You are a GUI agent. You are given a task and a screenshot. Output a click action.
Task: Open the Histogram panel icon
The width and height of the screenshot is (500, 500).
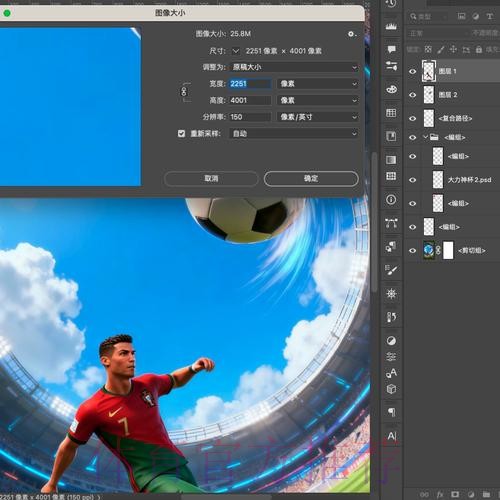pos(391,26)
